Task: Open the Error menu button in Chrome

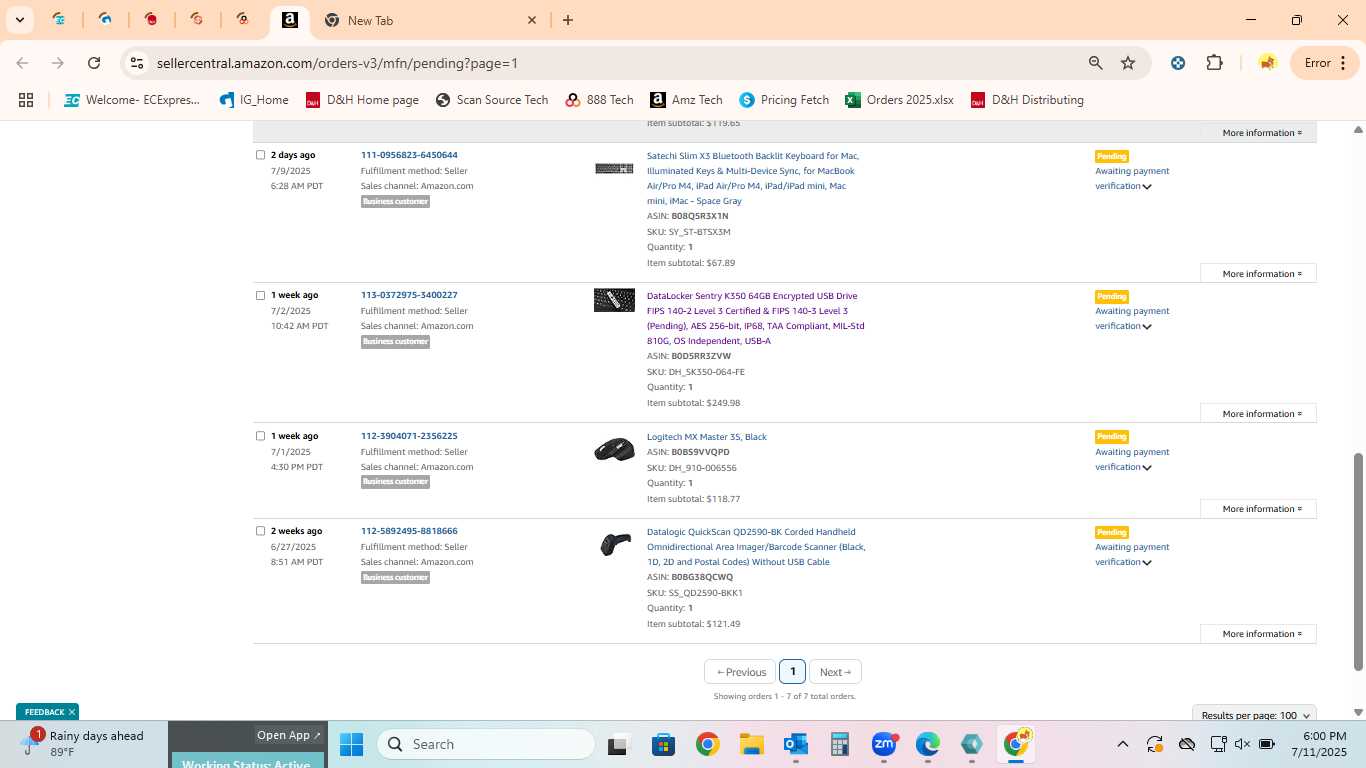Action: tap(1326, 63)
